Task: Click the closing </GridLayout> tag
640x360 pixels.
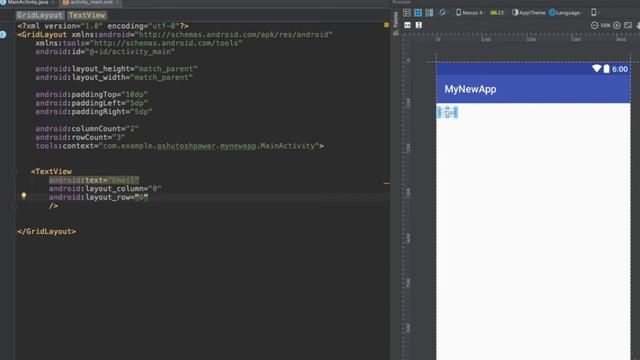Action: (47, 231)
